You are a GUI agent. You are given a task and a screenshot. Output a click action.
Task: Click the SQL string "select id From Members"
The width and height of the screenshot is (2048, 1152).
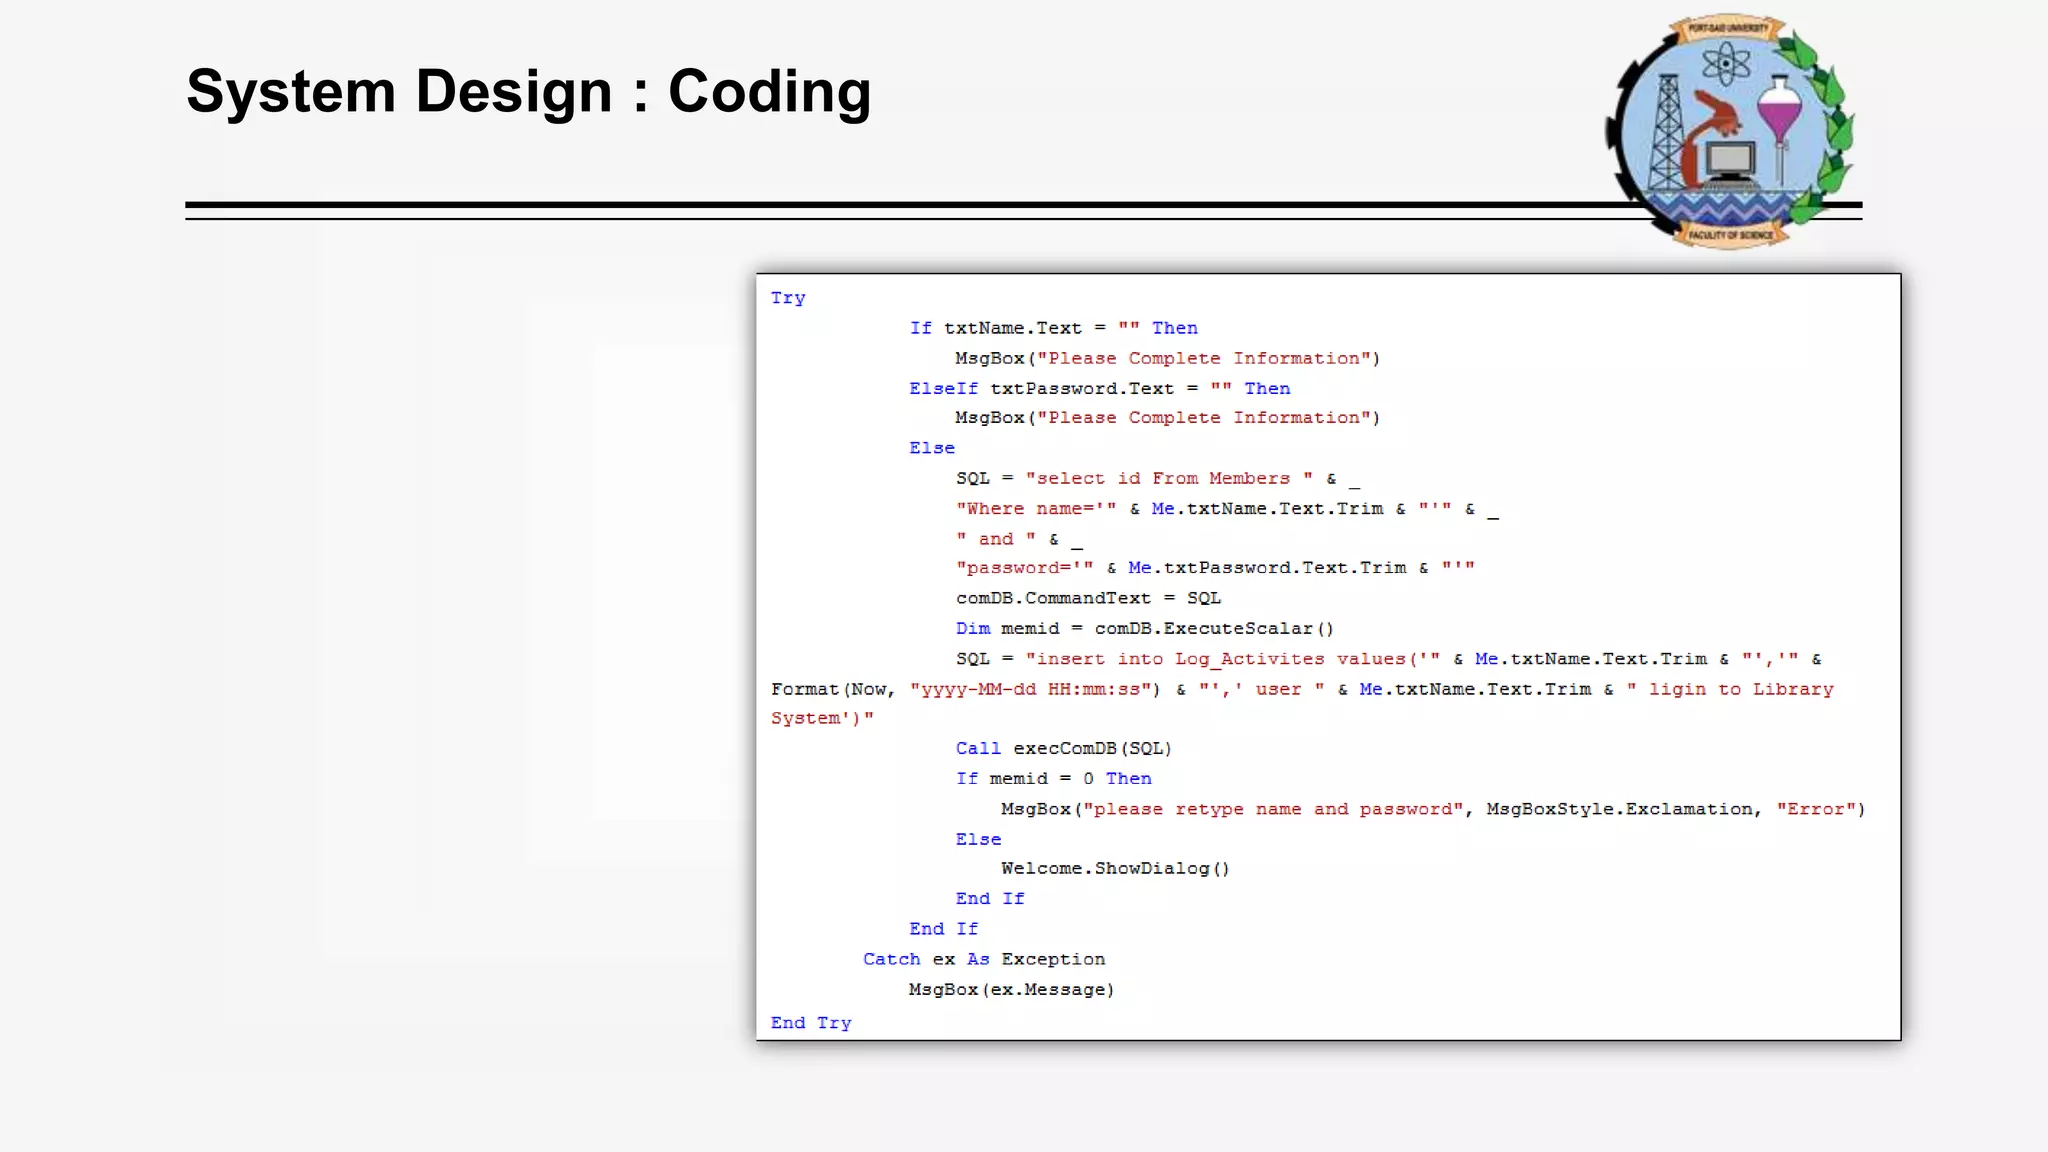click(x=1169, y=478)
